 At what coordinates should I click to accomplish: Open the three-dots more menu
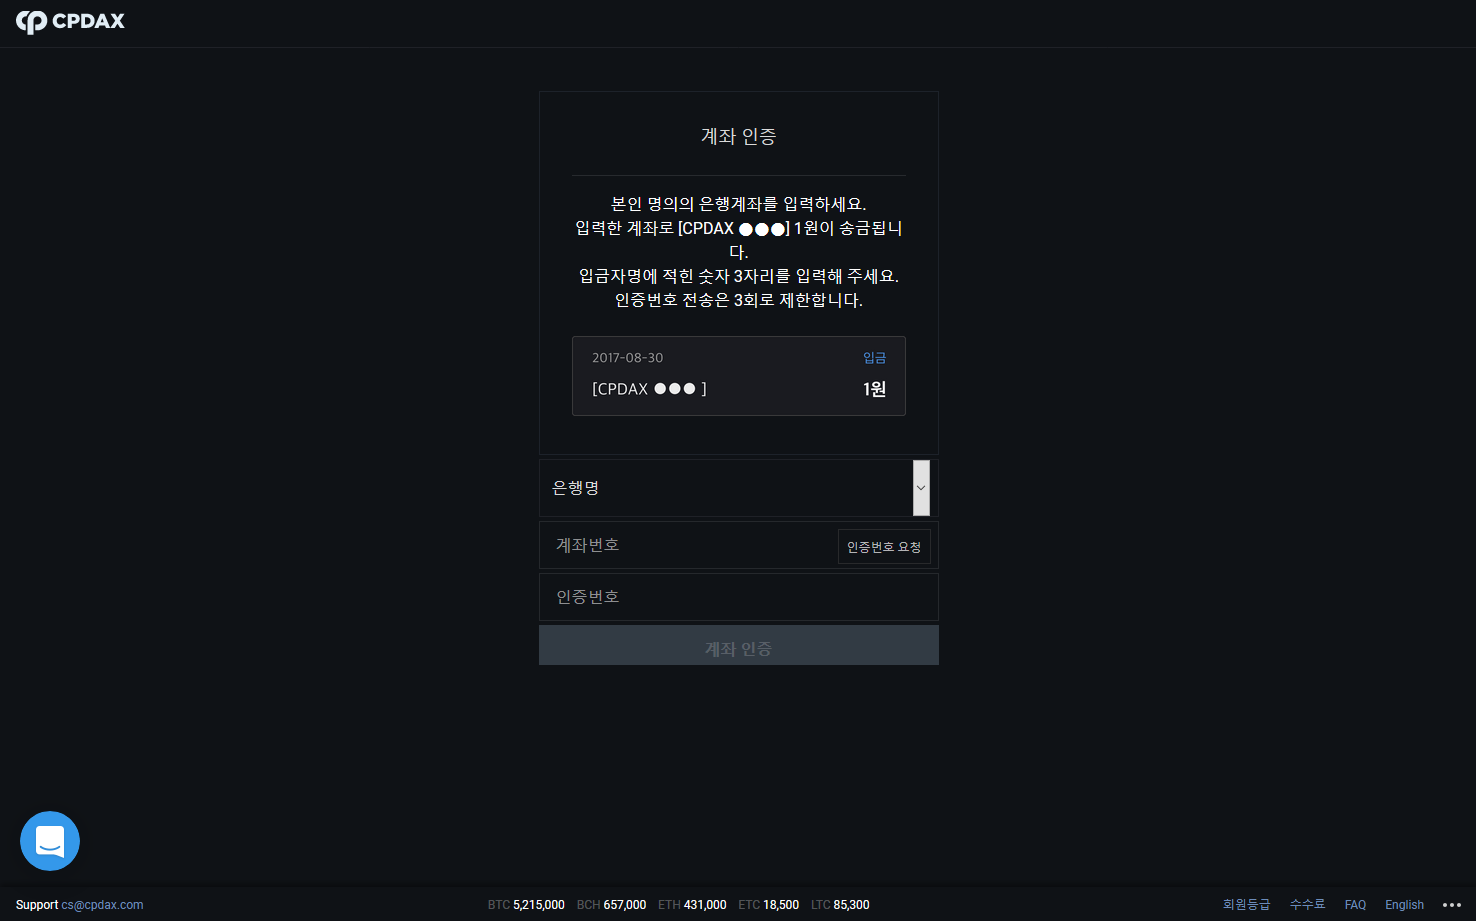[1452, 904]
